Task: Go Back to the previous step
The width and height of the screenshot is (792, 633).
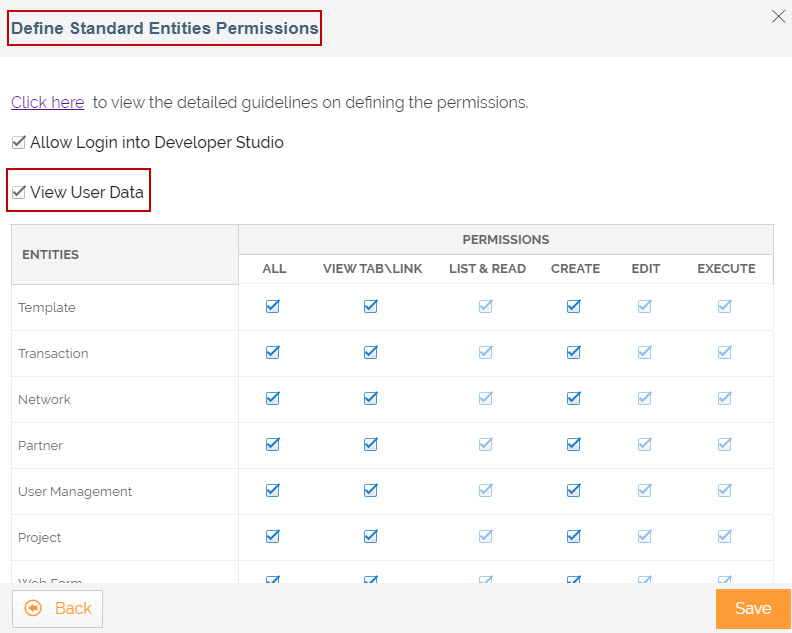Action: [58, 608]
